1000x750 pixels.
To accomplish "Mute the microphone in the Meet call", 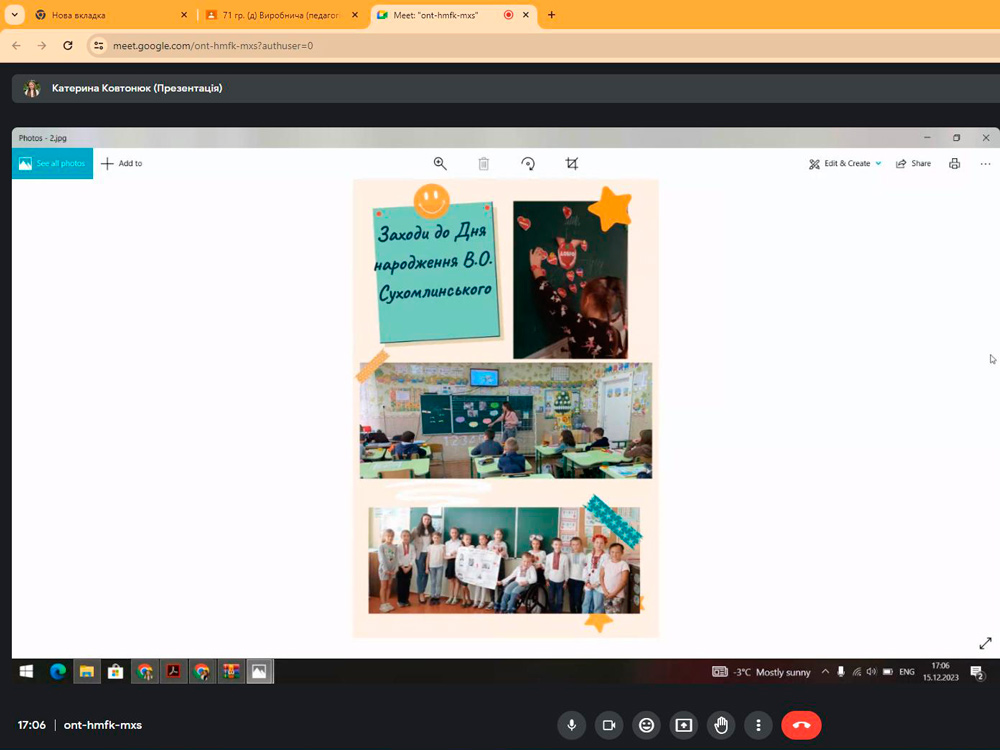I will [572, 725].
